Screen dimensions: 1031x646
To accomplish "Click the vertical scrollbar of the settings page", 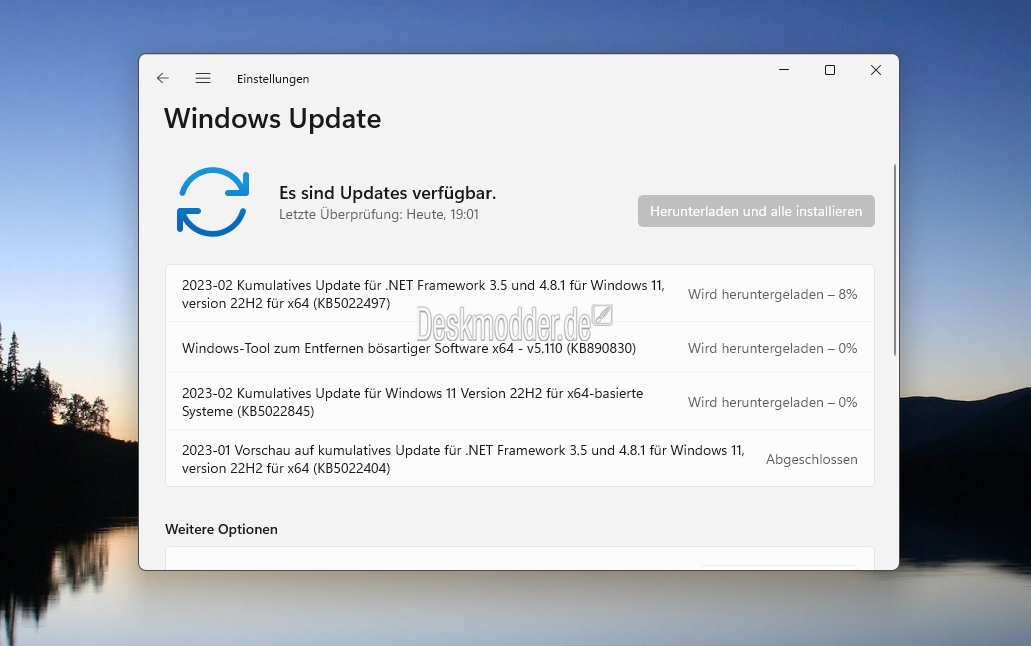I will tap(894, 260).
